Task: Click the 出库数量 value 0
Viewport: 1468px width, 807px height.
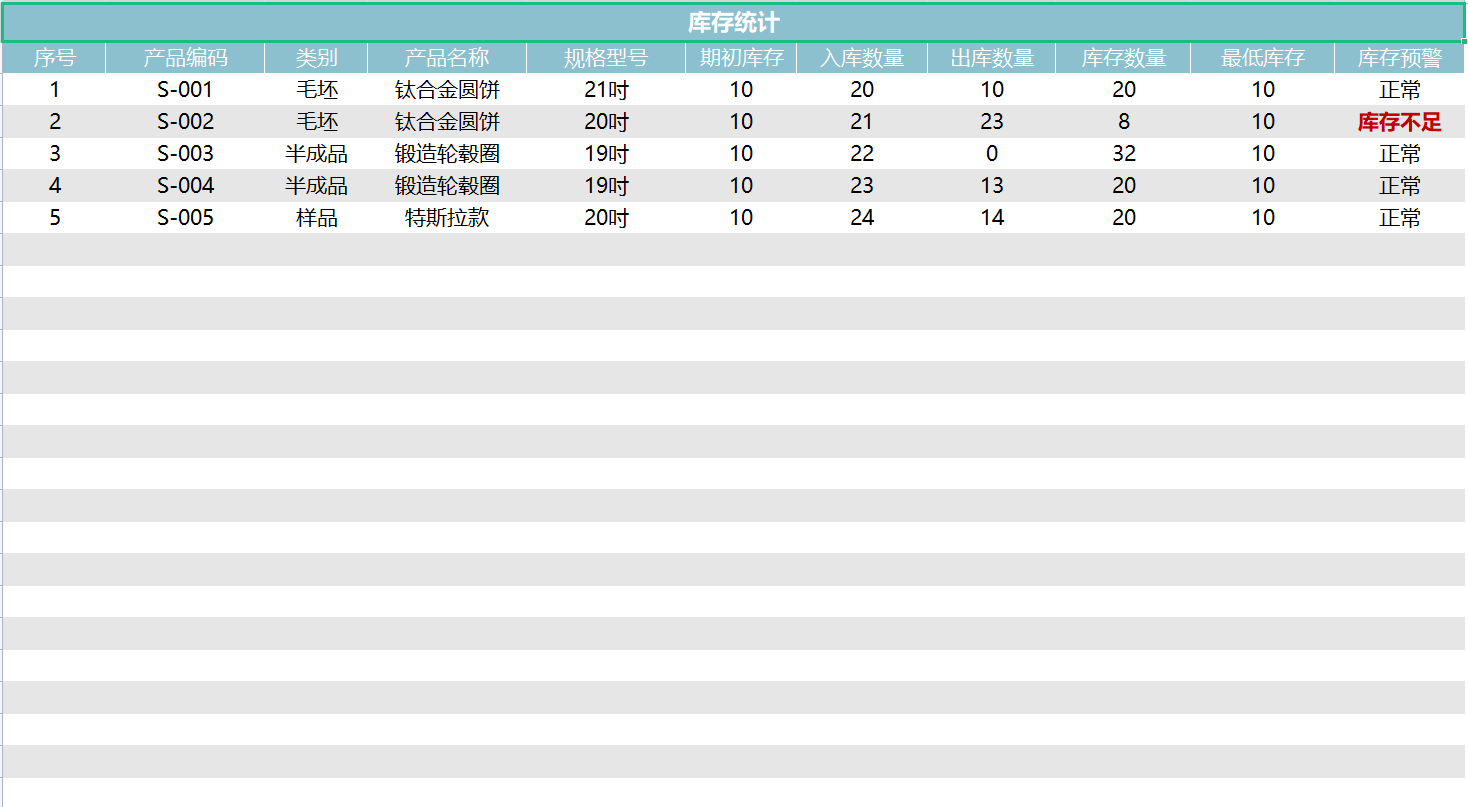Action: pyautogui.click(x=992, y=154)
